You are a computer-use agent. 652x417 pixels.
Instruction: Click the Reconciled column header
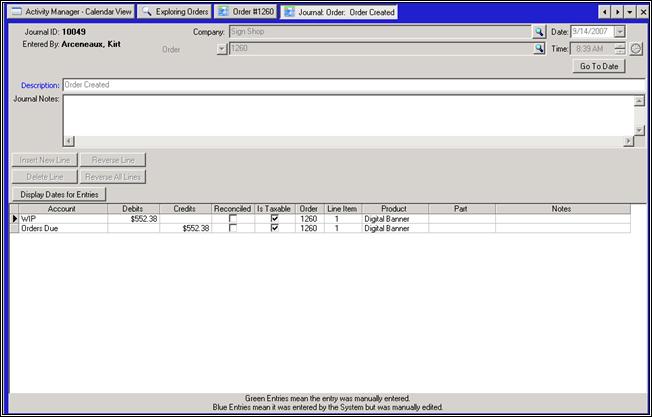click(233, 209)
